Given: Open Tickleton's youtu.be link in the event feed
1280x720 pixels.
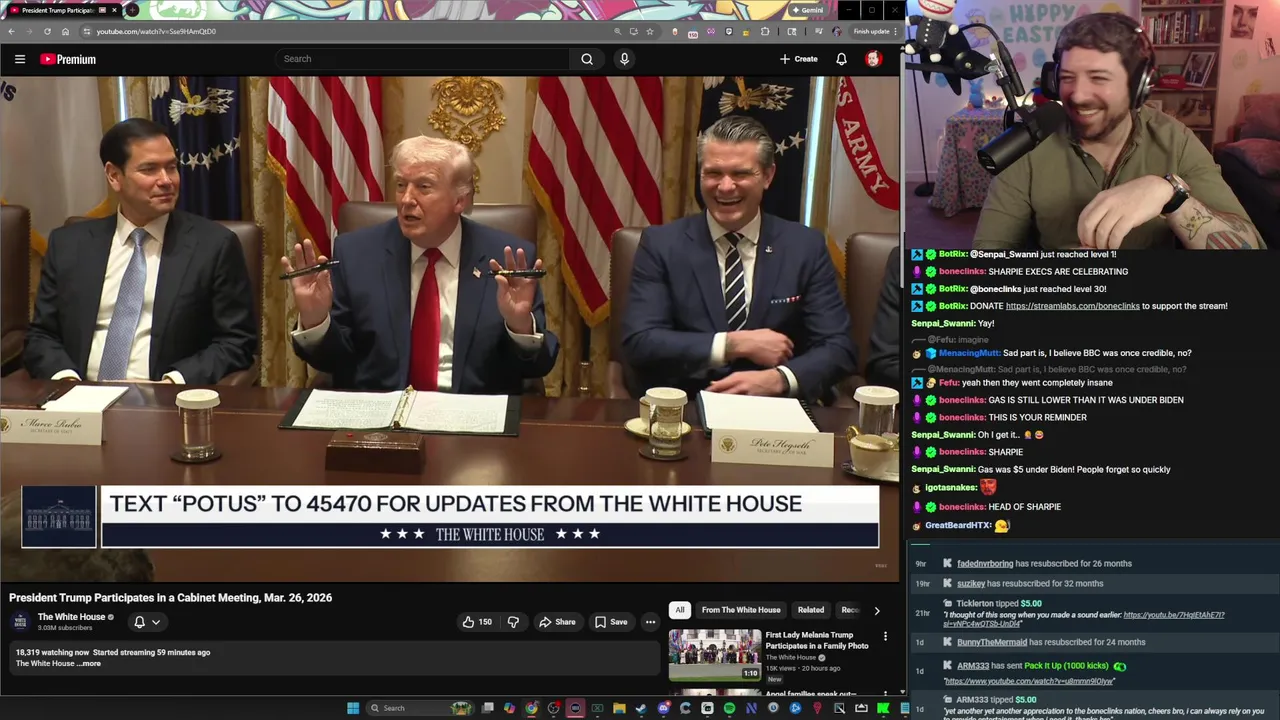Looking at the screenshot, I should (x=1084, y=619).
